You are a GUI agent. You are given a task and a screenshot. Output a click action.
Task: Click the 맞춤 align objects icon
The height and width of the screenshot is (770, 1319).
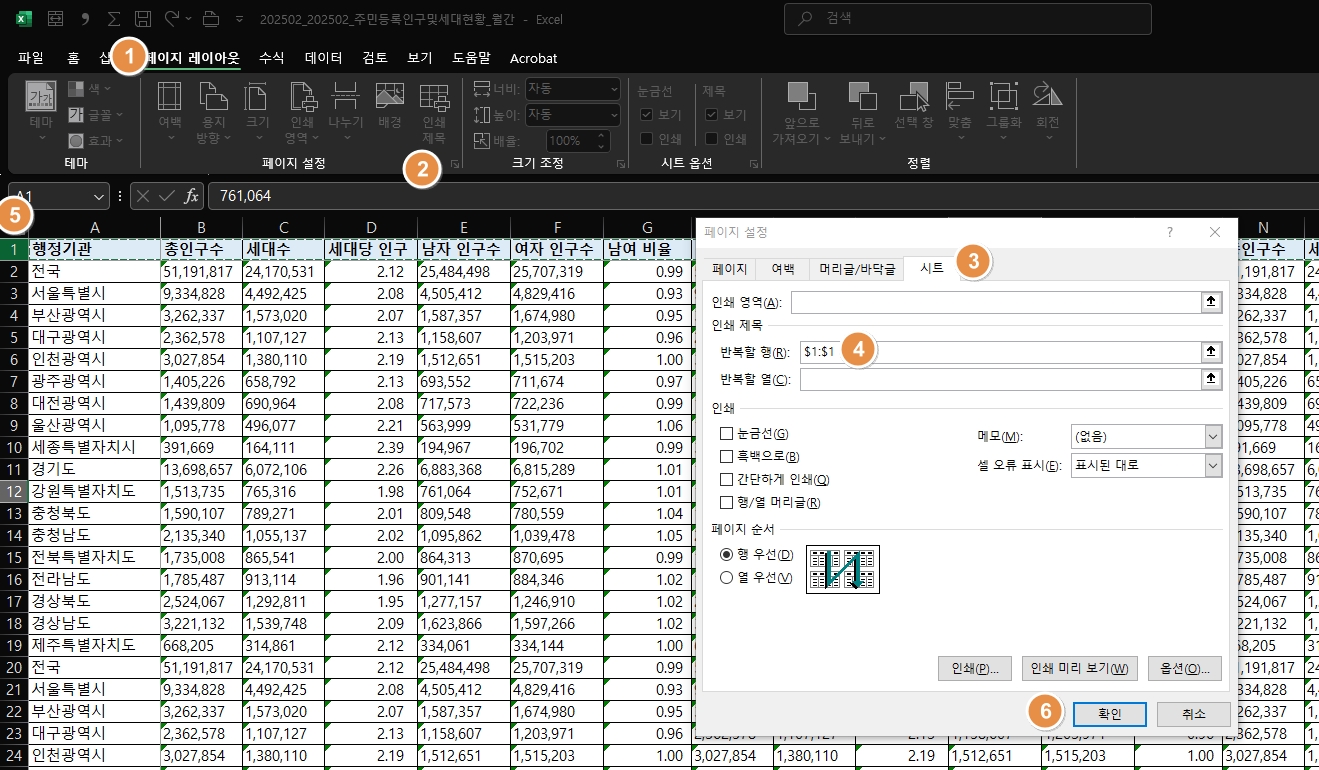(x=960, y=95)
